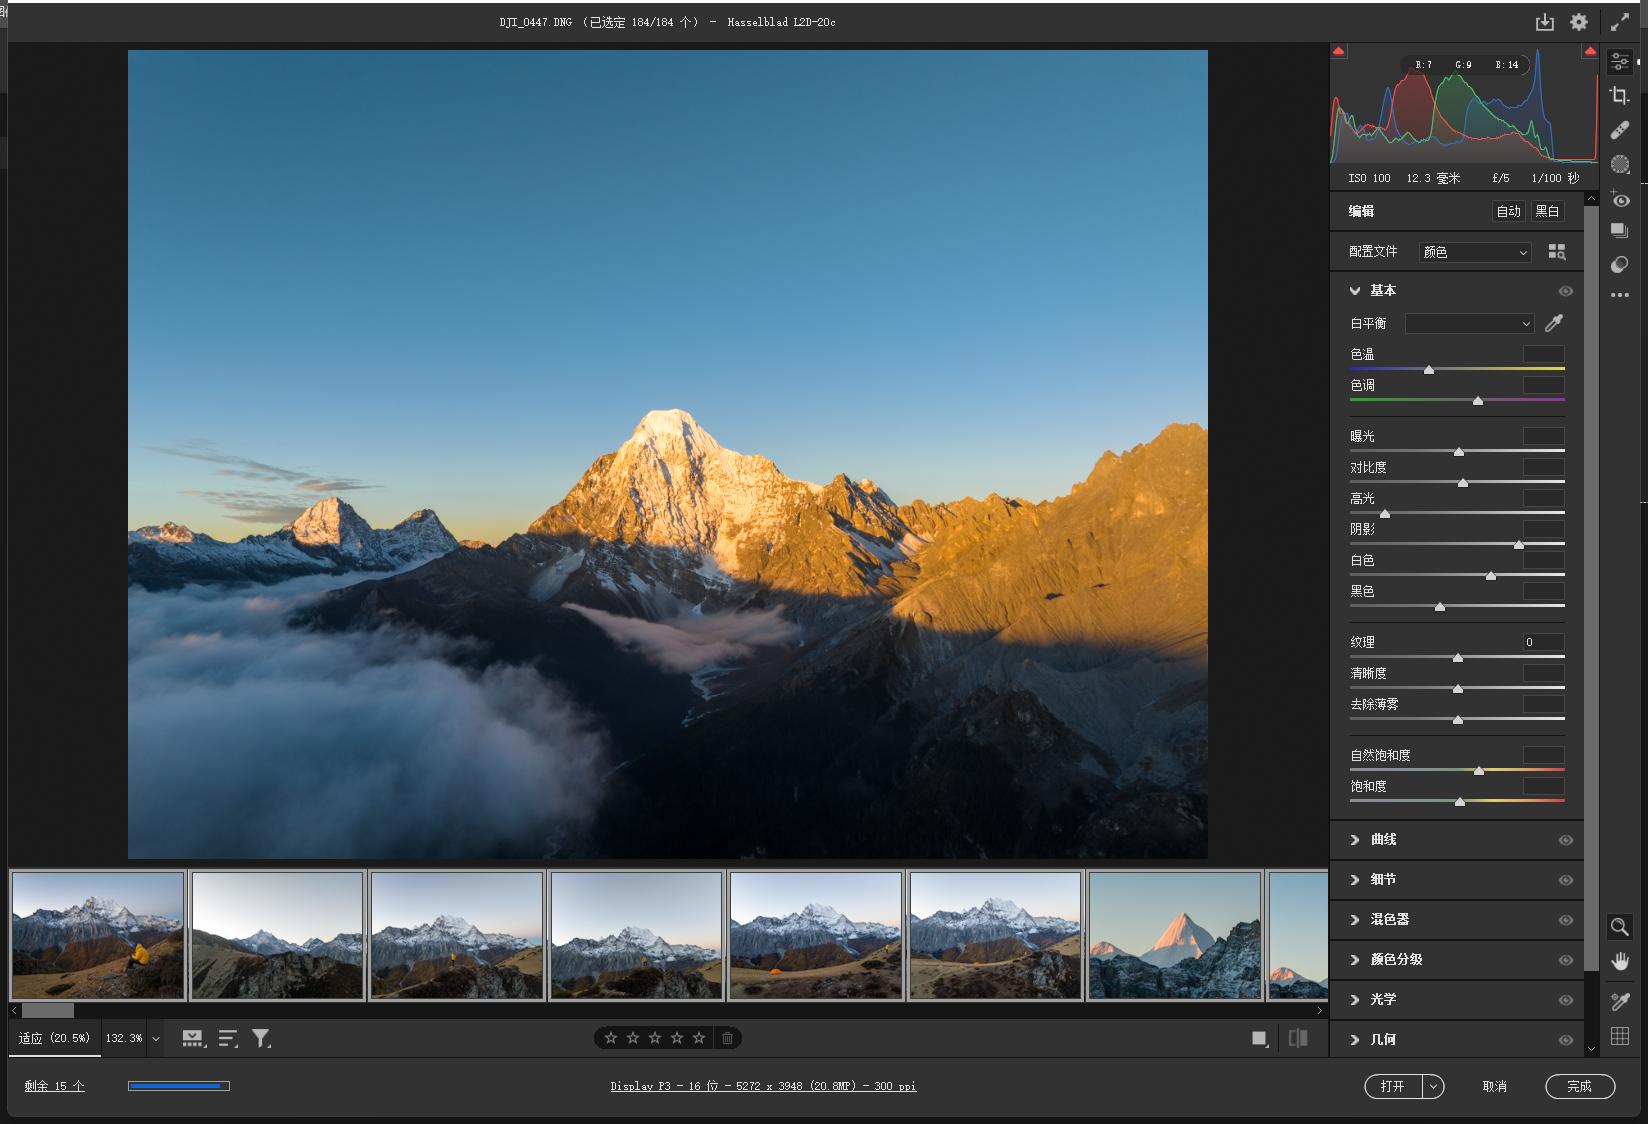This screenshot has height=1124, width=1648.
Task: Select the Healing brush tool
Action: (1619, 130)
